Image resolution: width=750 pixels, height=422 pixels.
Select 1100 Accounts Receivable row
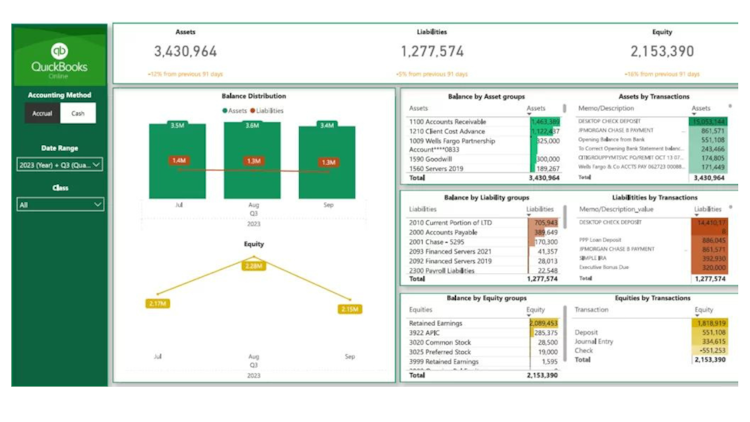[484, 122]
